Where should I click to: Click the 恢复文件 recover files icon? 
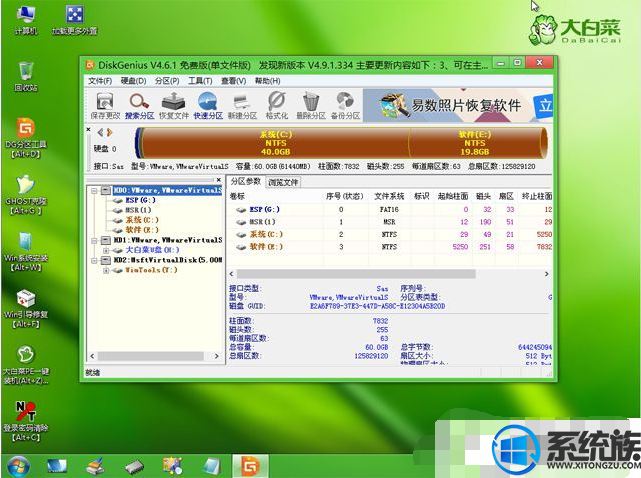(x=174, y=105)
